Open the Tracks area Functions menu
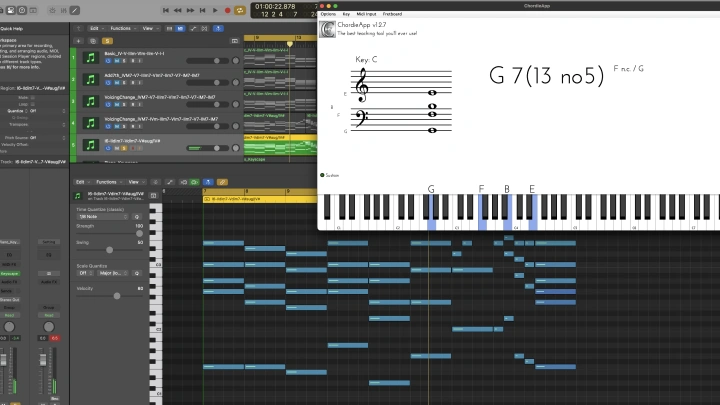The image size is (720, 405). [122, 28]
